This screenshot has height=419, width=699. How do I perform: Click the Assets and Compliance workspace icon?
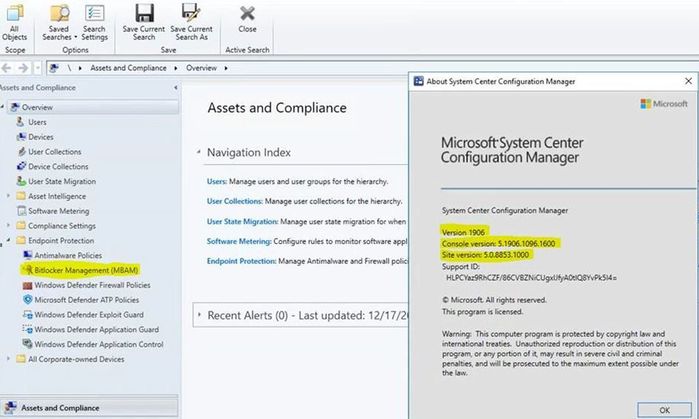click(x=10, y=407)
